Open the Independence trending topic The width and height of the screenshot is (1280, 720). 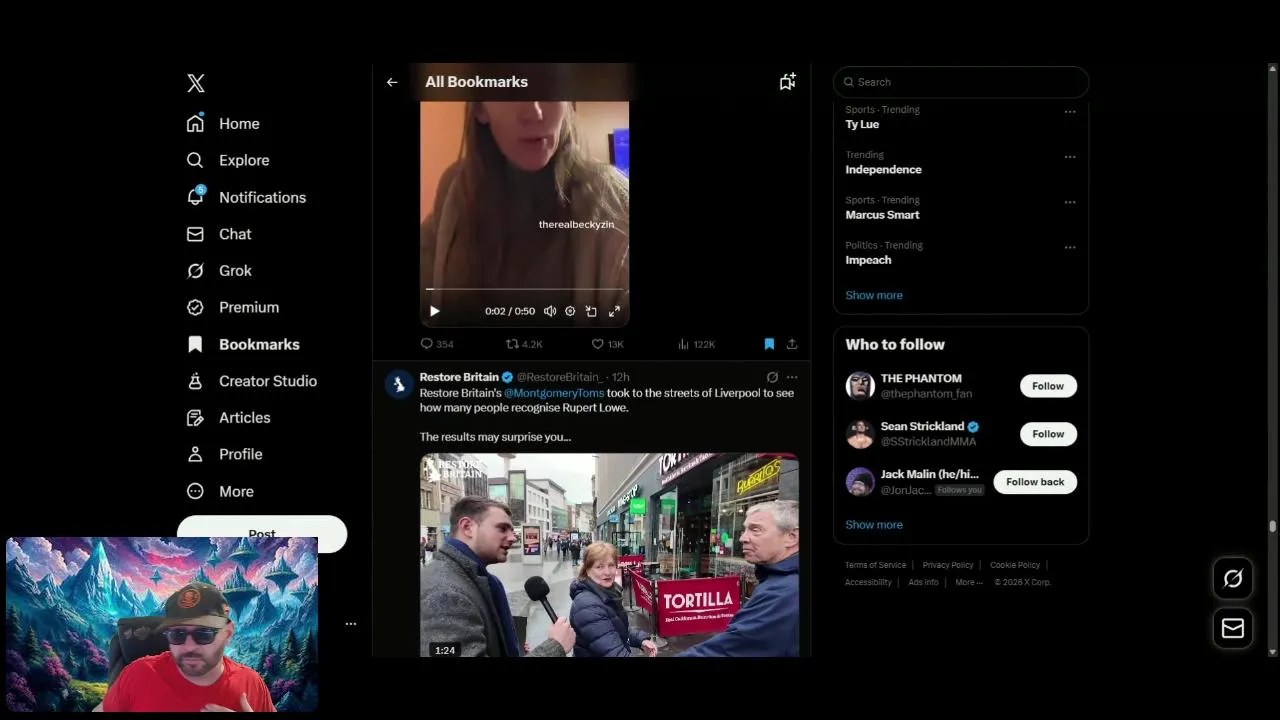click(883, 169)
